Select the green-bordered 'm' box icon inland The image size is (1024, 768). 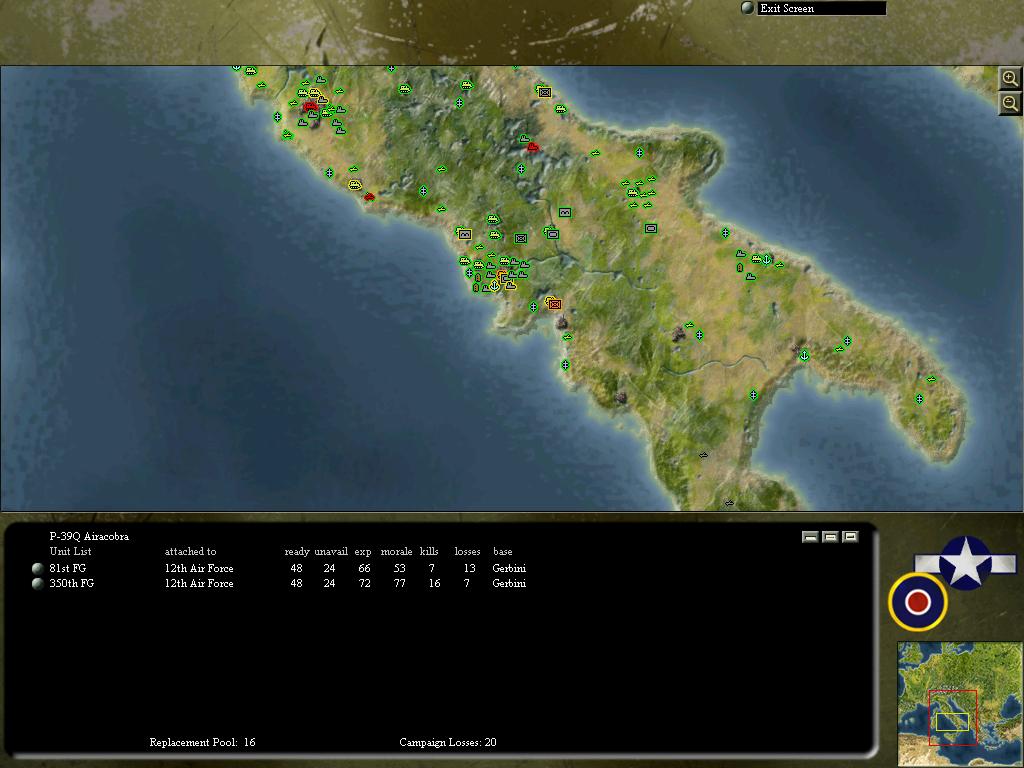tap(565, 212)
